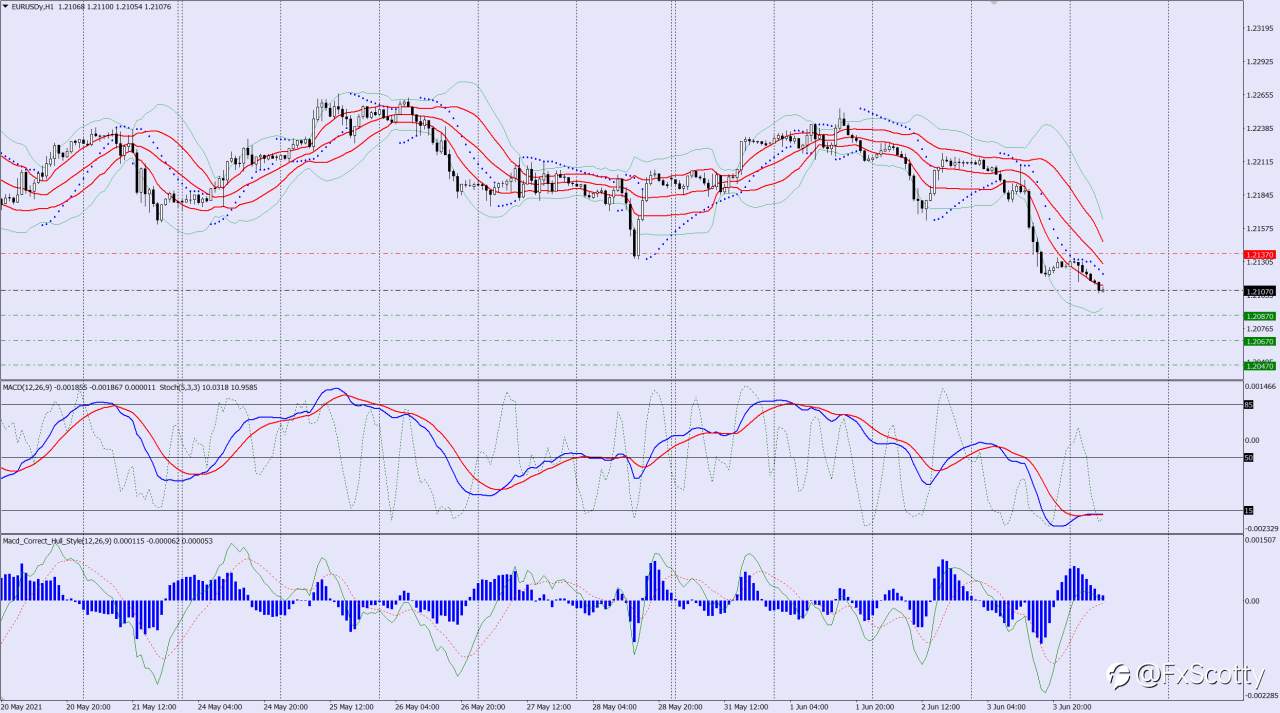This screenshot has width=1280, height=713.
Task: Click the triangle arrow beside EURUSDy,H1 title
Action: click(x=5, y=5)
